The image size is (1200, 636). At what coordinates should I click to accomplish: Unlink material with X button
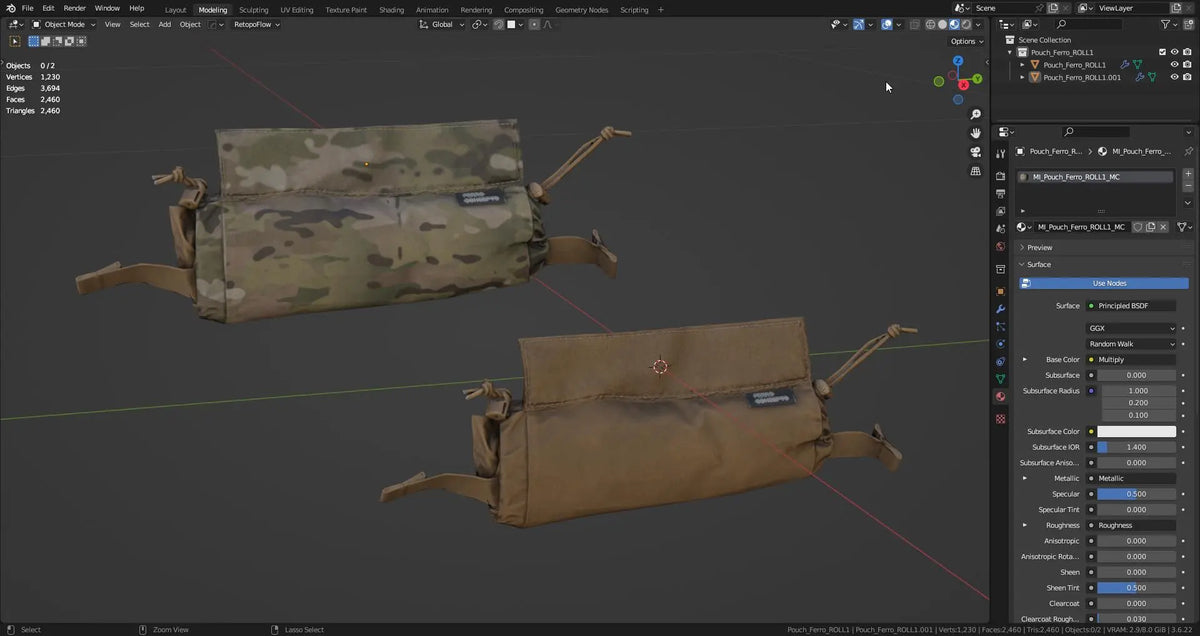pos(1163,227)
